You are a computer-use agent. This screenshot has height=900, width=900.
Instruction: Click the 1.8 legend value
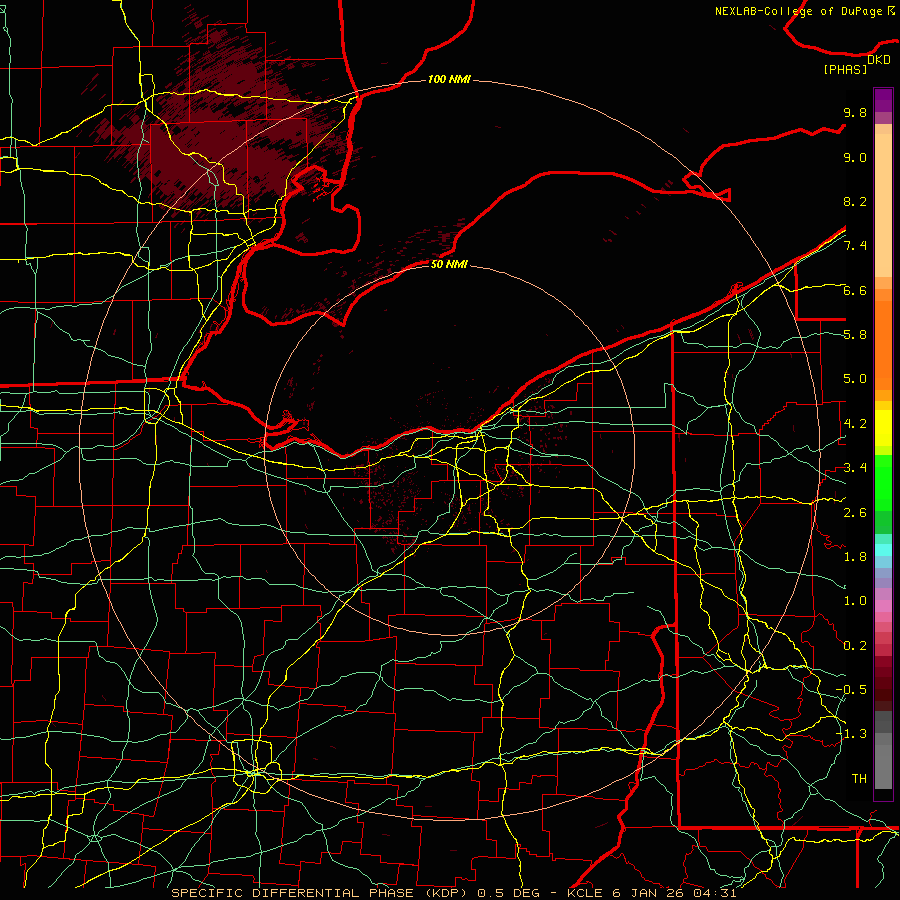[x=855, y=557]
